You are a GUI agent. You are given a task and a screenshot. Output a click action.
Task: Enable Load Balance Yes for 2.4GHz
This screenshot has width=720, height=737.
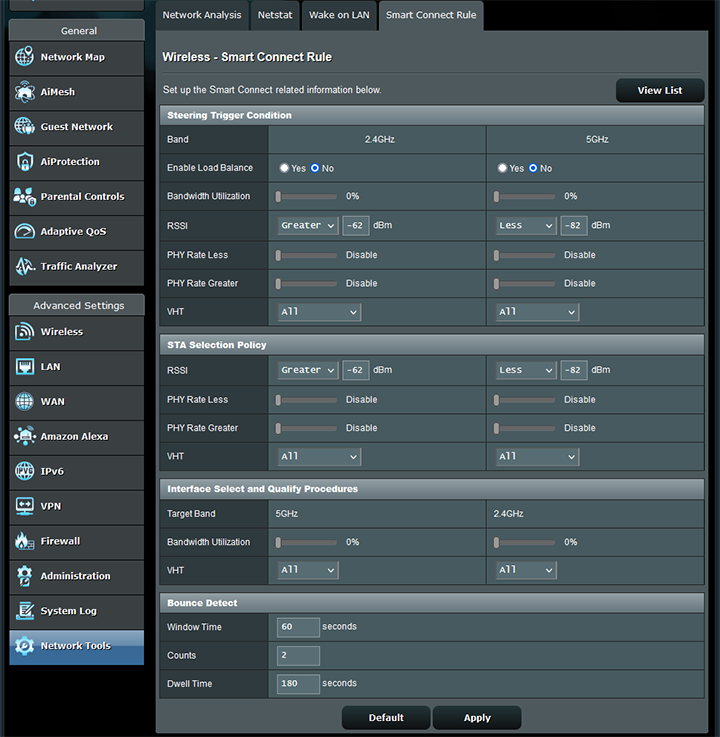[x=285, y=168]
